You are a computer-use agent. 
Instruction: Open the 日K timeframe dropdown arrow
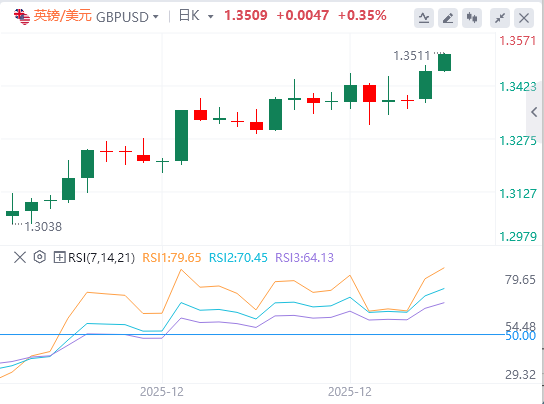pyautogui.click(x=211, y=17)
